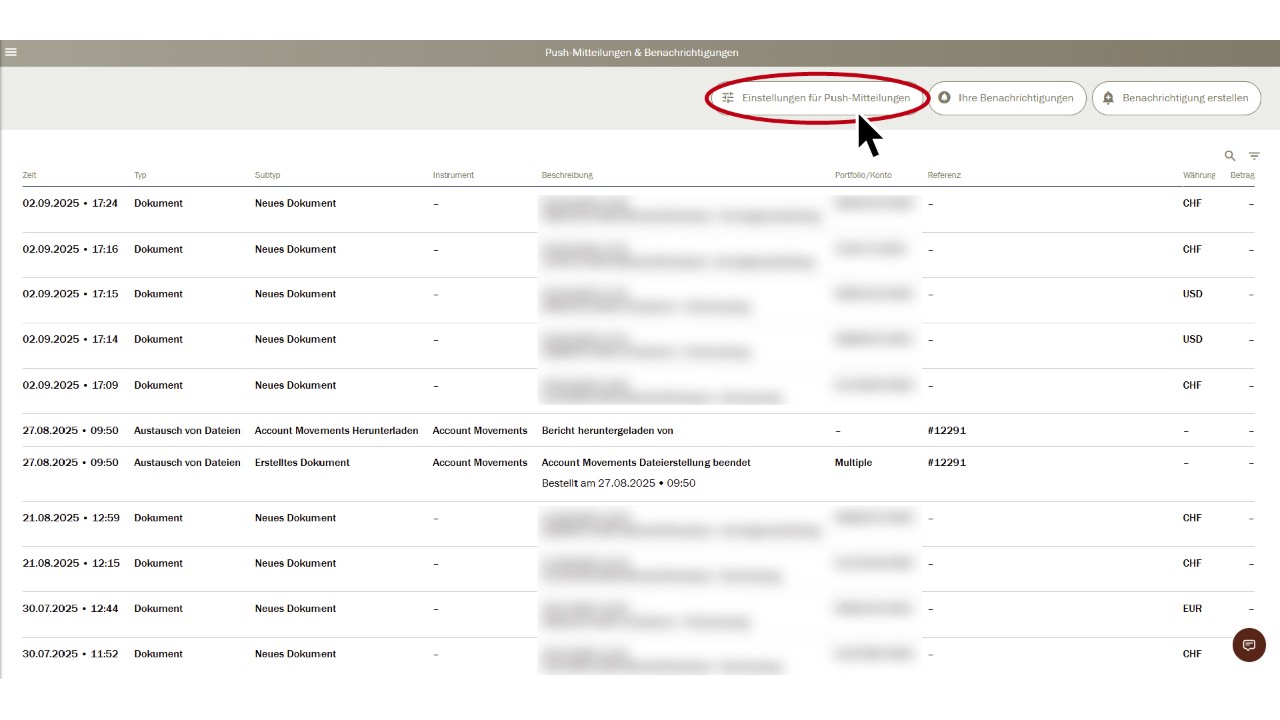Sort by the Typ column header
This screenshot has width=1280, height=720.
point(140,175)
